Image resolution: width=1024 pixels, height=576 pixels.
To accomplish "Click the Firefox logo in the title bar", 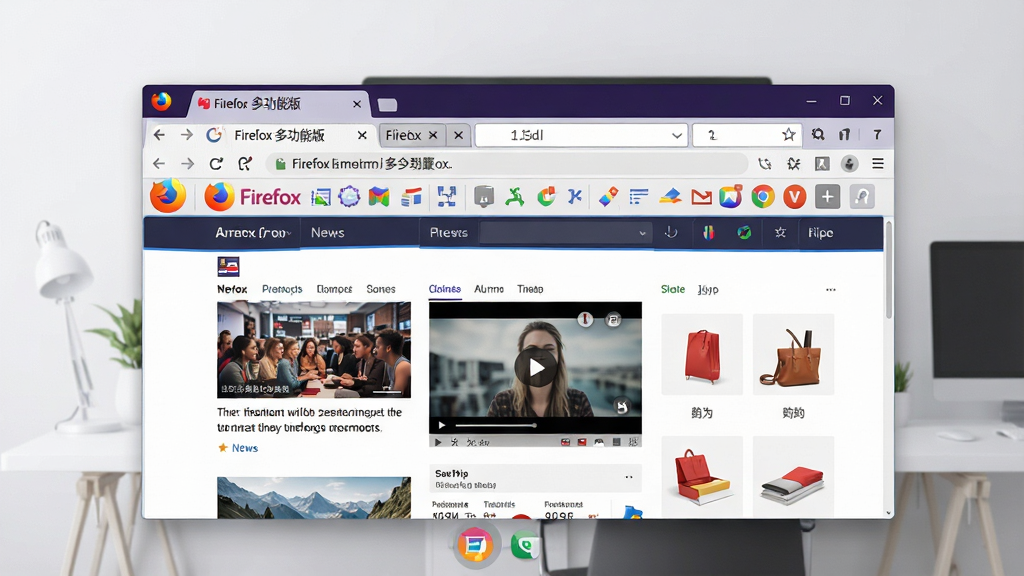I will point(161,101).
